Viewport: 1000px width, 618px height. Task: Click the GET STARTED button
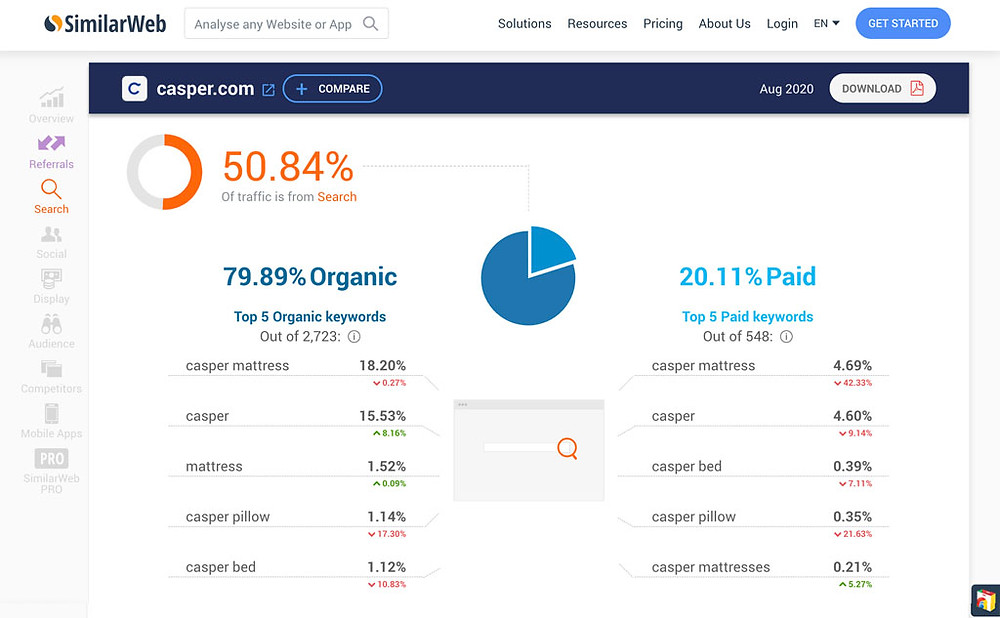[902, 24]
